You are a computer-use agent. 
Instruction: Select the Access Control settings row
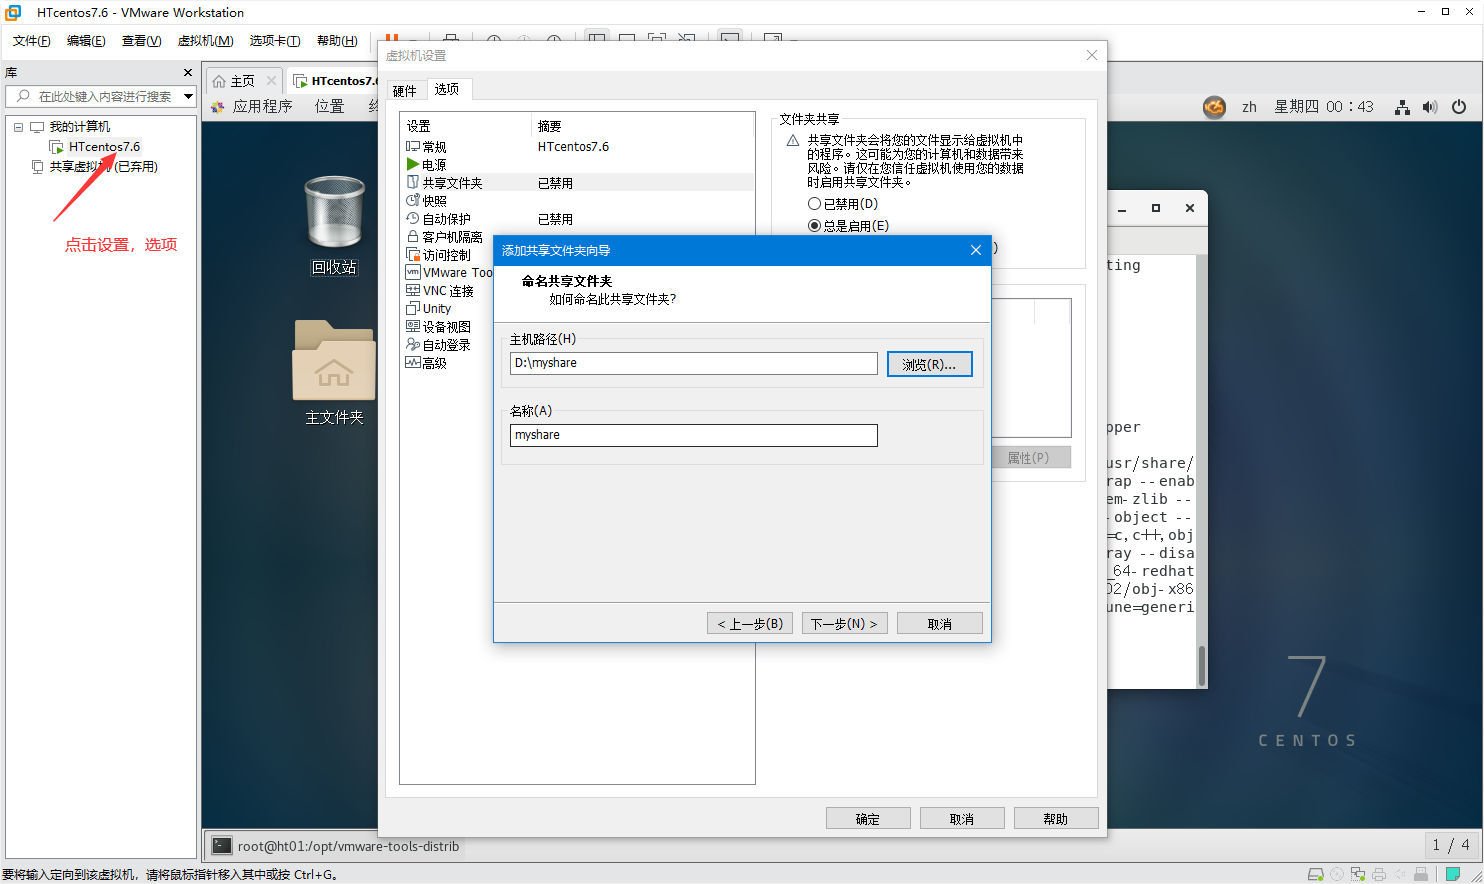coord(446,255)
